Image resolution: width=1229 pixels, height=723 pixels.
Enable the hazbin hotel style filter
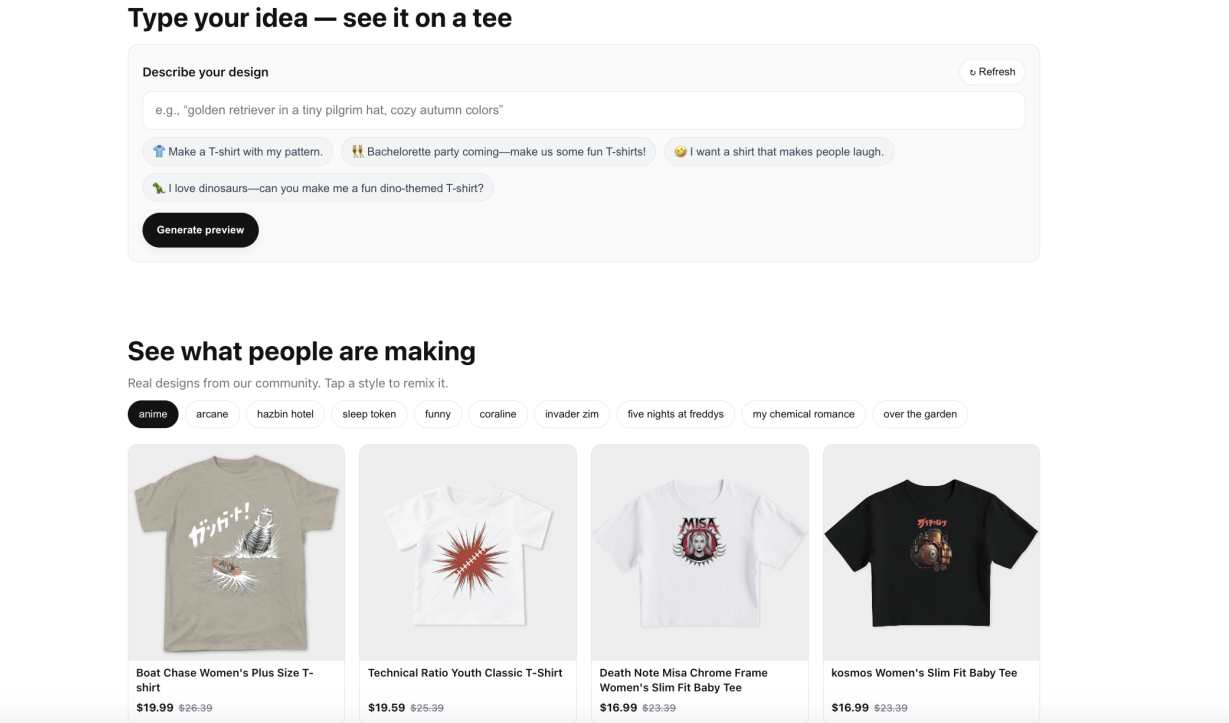click(284, 413)
